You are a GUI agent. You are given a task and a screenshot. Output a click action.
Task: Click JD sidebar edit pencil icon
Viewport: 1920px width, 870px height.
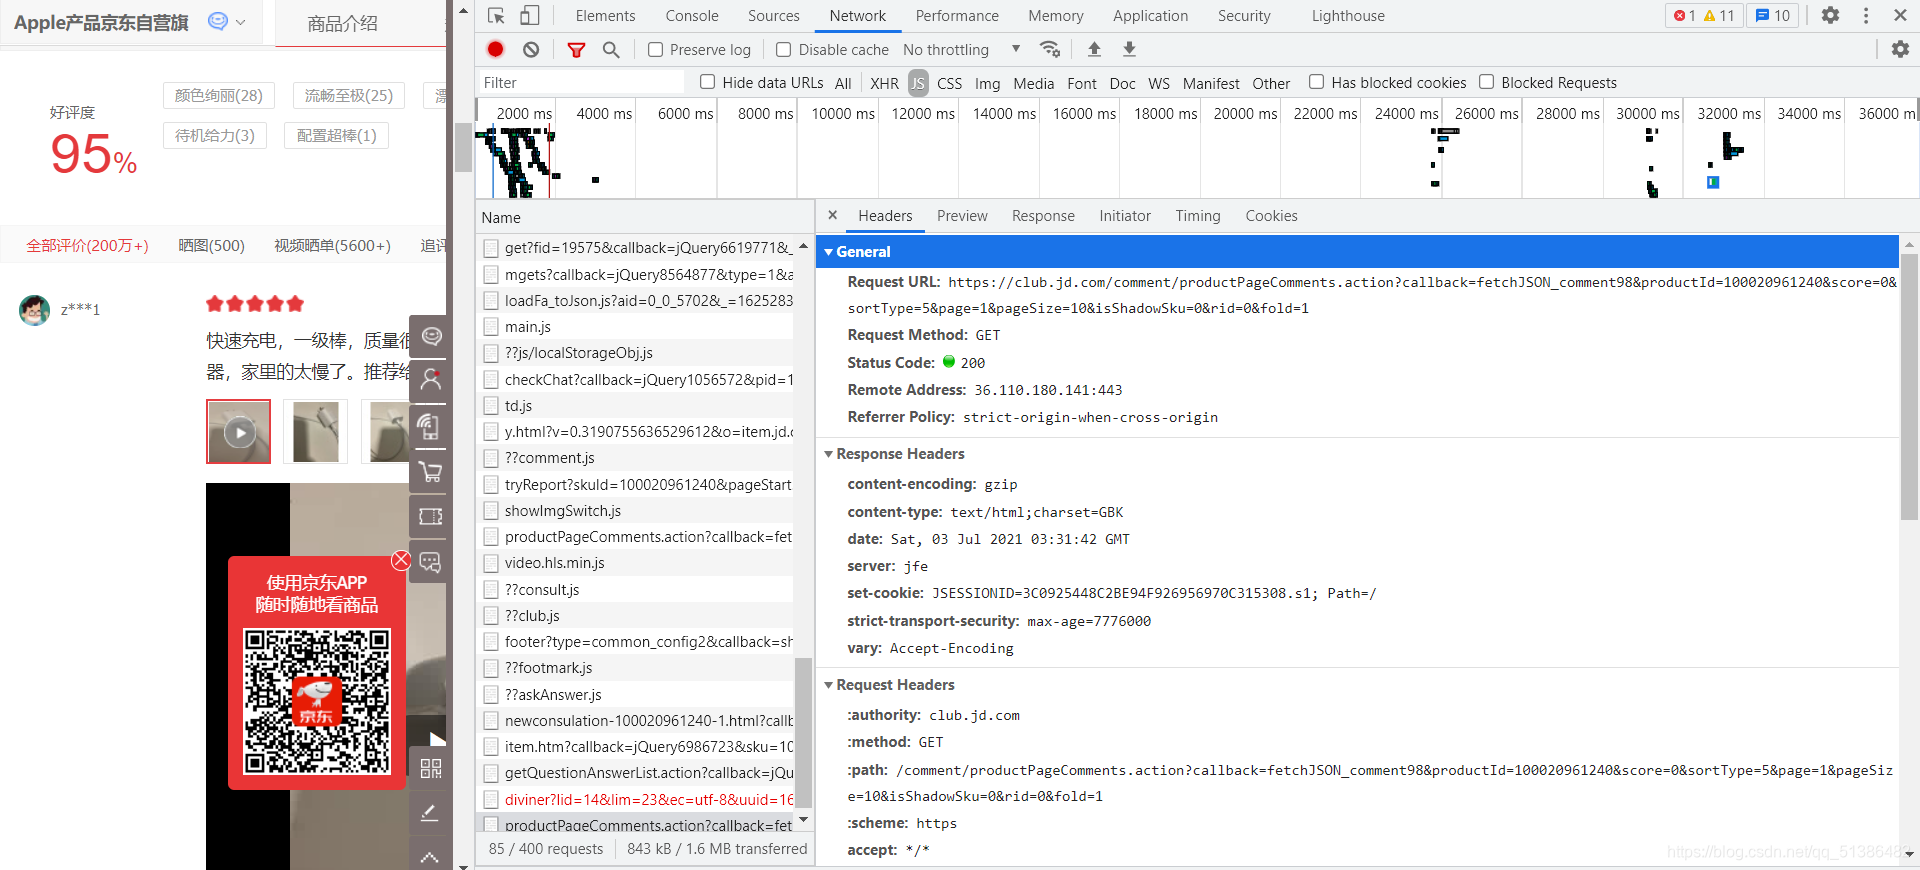click(x=431, y=813)
